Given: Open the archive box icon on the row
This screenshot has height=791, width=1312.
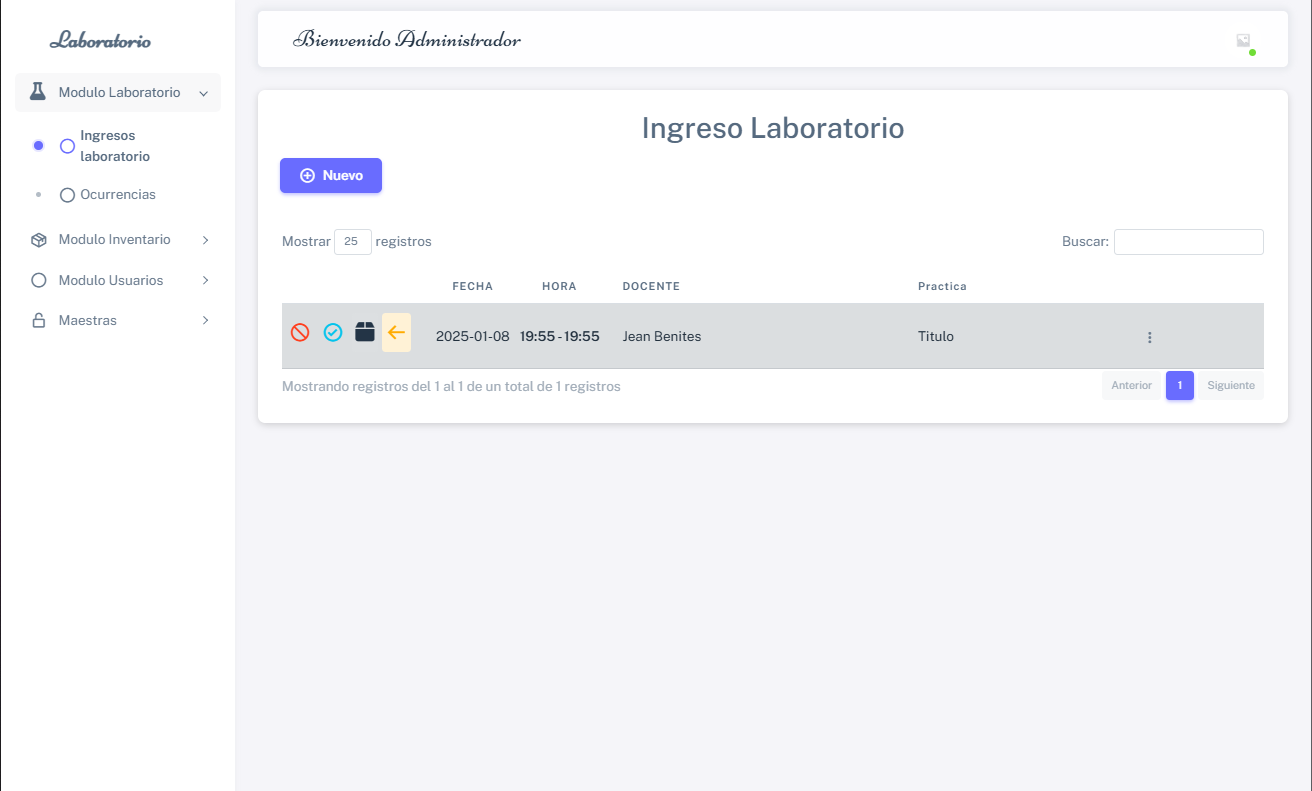Looking at the screenshot, I should coord(364,331).
